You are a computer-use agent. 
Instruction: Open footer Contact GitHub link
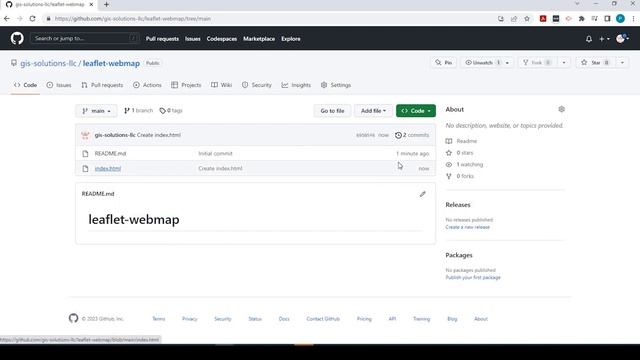(x=323, y=319)
